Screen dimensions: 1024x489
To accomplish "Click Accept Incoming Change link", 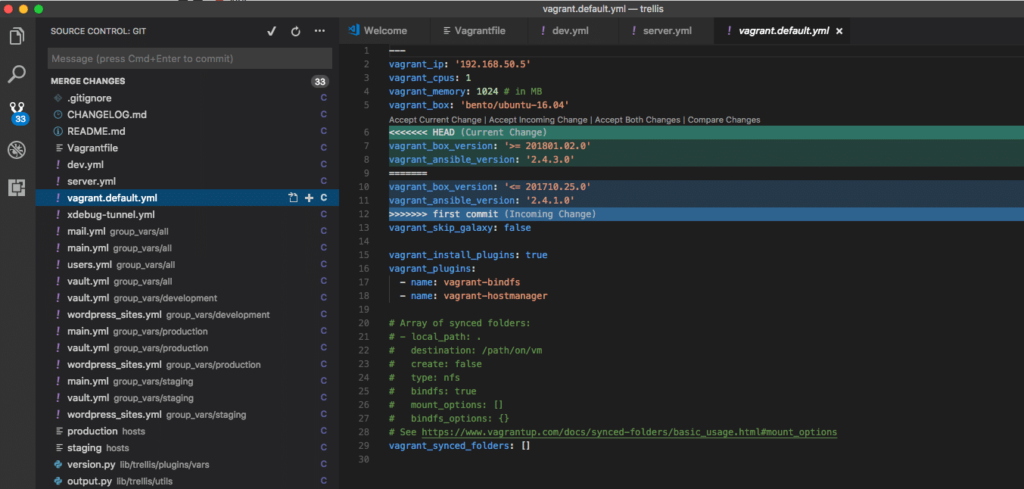I will tap(539, 120).
